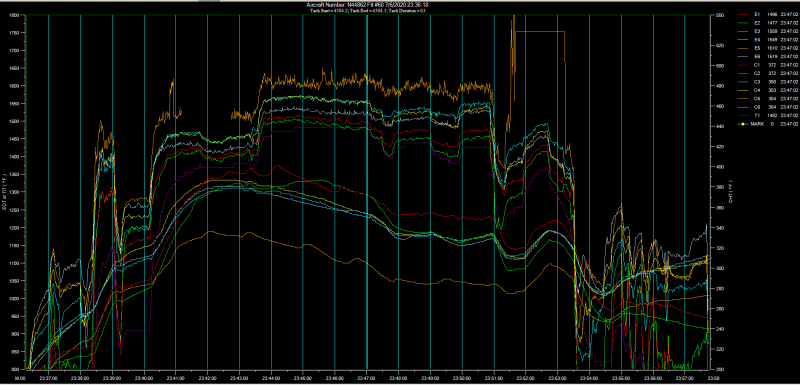Click the EGT or TIT left axis title
Image resolution: width=800 pixels, height=385 pixels.
(x=5, y=192)
